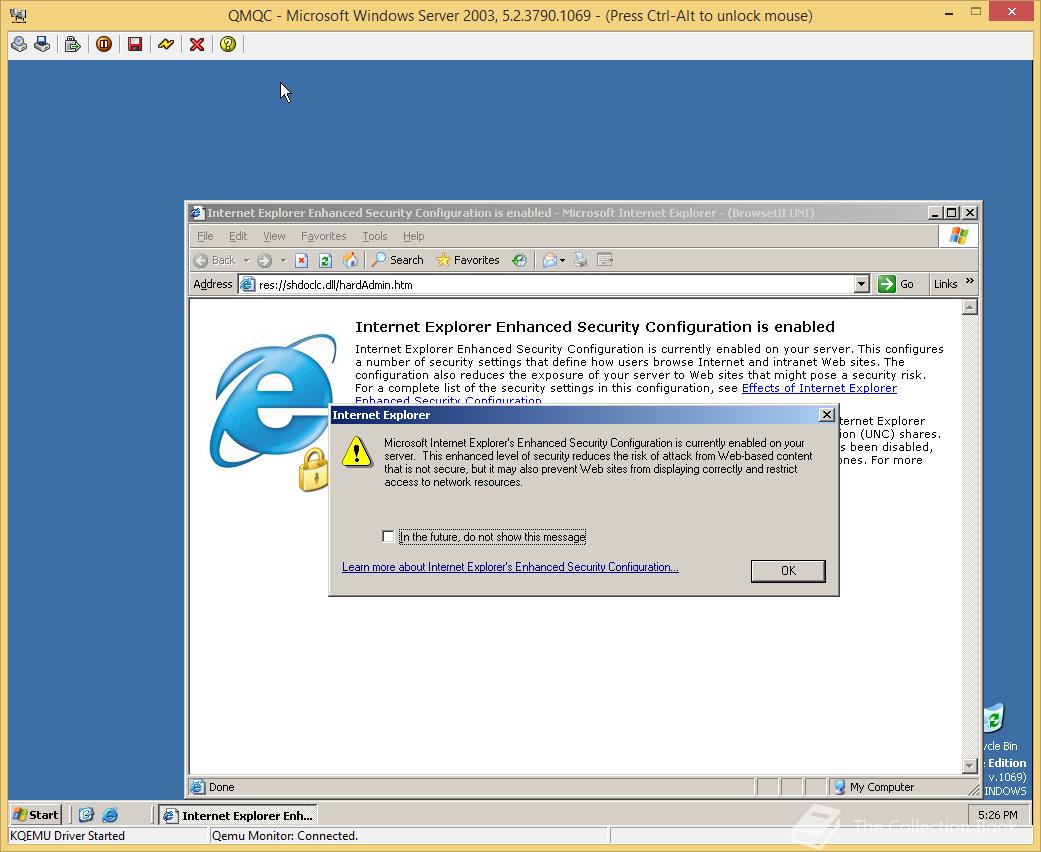Screen dimensions: 1041x852
Task: Open the Favorites menu
Action: (323, 236)
